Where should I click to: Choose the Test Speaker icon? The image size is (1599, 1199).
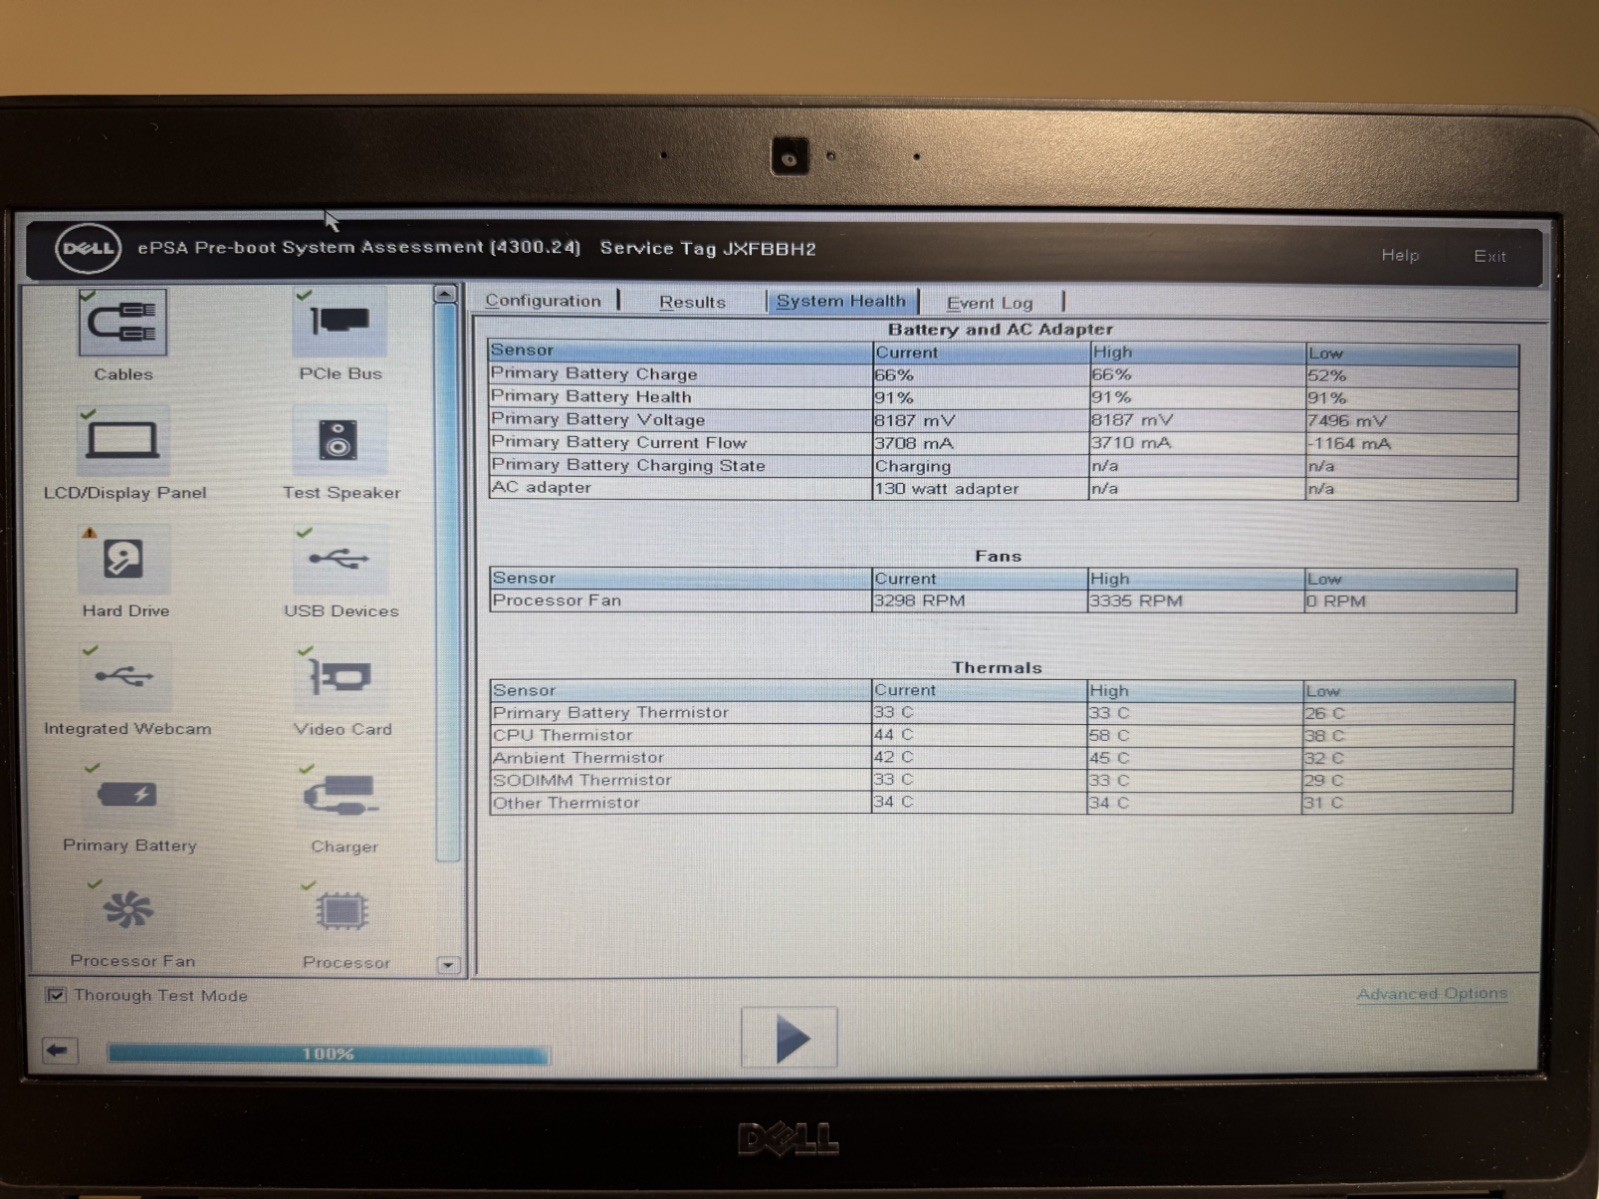339,440
